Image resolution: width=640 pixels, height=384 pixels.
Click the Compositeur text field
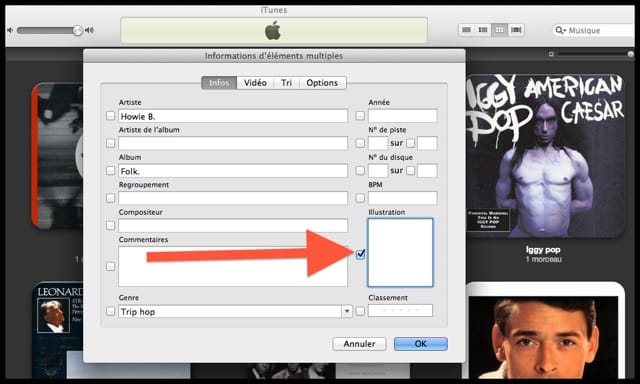(x=233, y=225)
